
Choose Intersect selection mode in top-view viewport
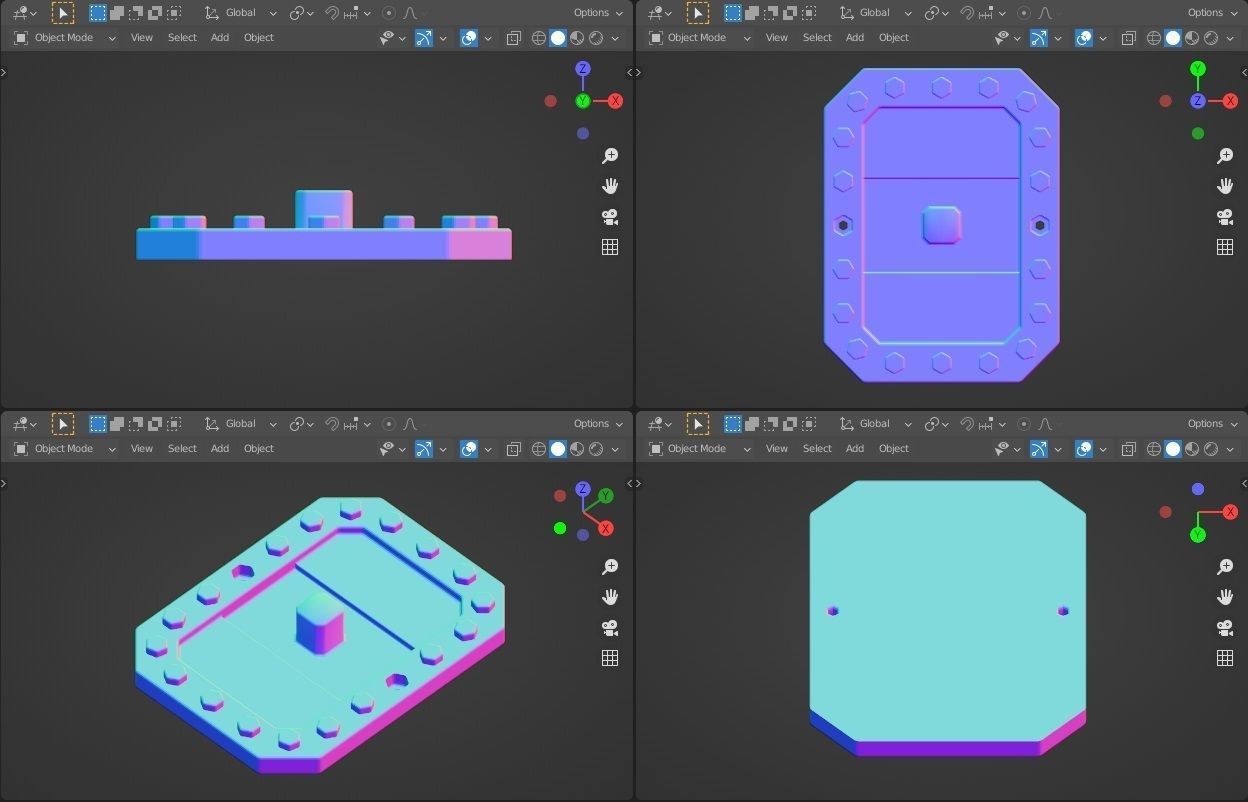point(809,13)
